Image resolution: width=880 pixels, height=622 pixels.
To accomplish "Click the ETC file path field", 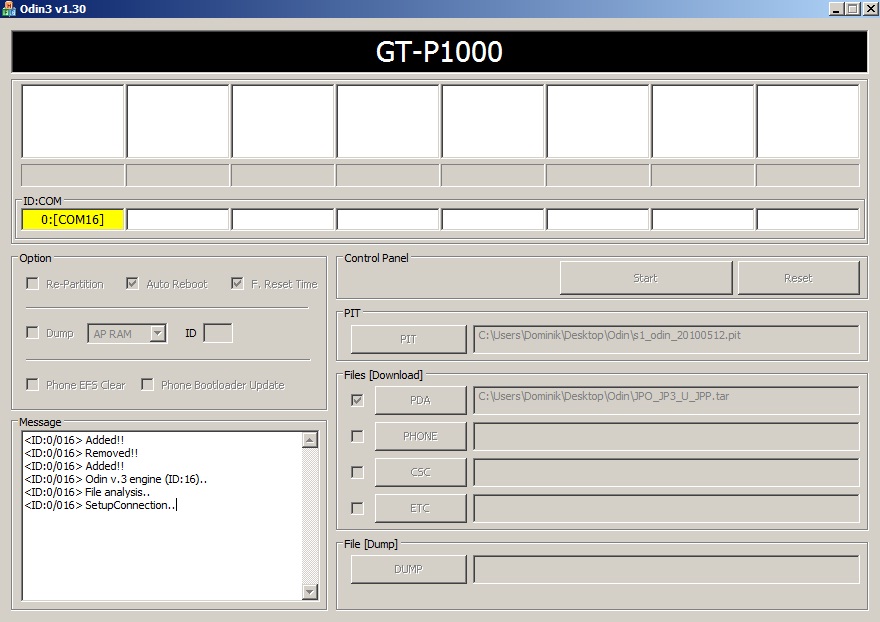I will coord(666,508).
